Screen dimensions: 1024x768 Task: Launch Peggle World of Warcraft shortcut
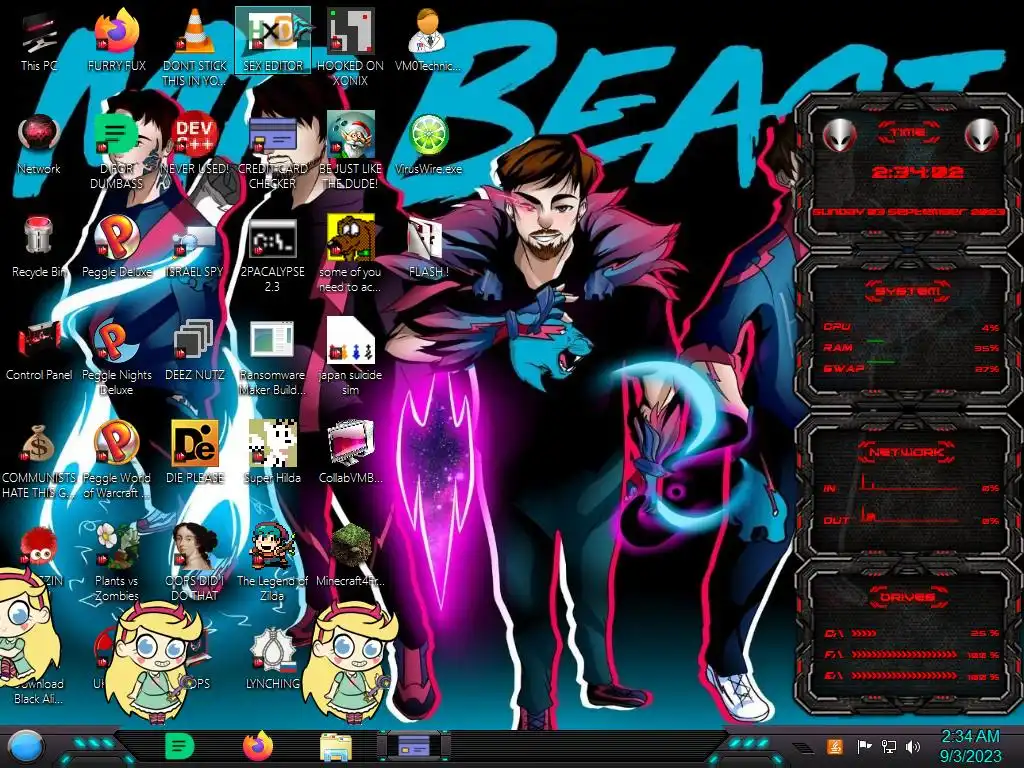tap(116, 460)
